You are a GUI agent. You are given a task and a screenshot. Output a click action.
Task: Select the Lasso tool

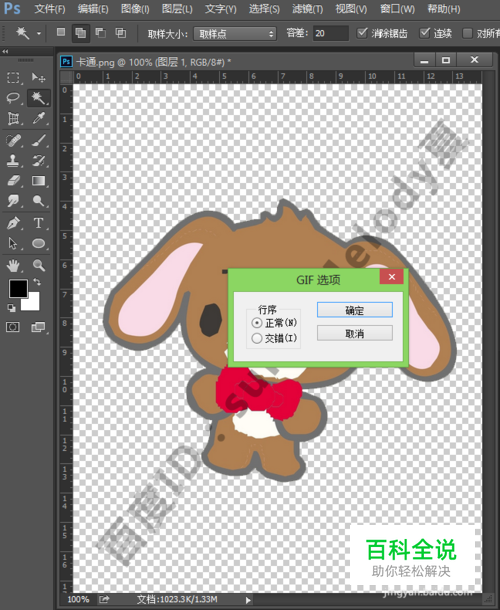point(13,98)
